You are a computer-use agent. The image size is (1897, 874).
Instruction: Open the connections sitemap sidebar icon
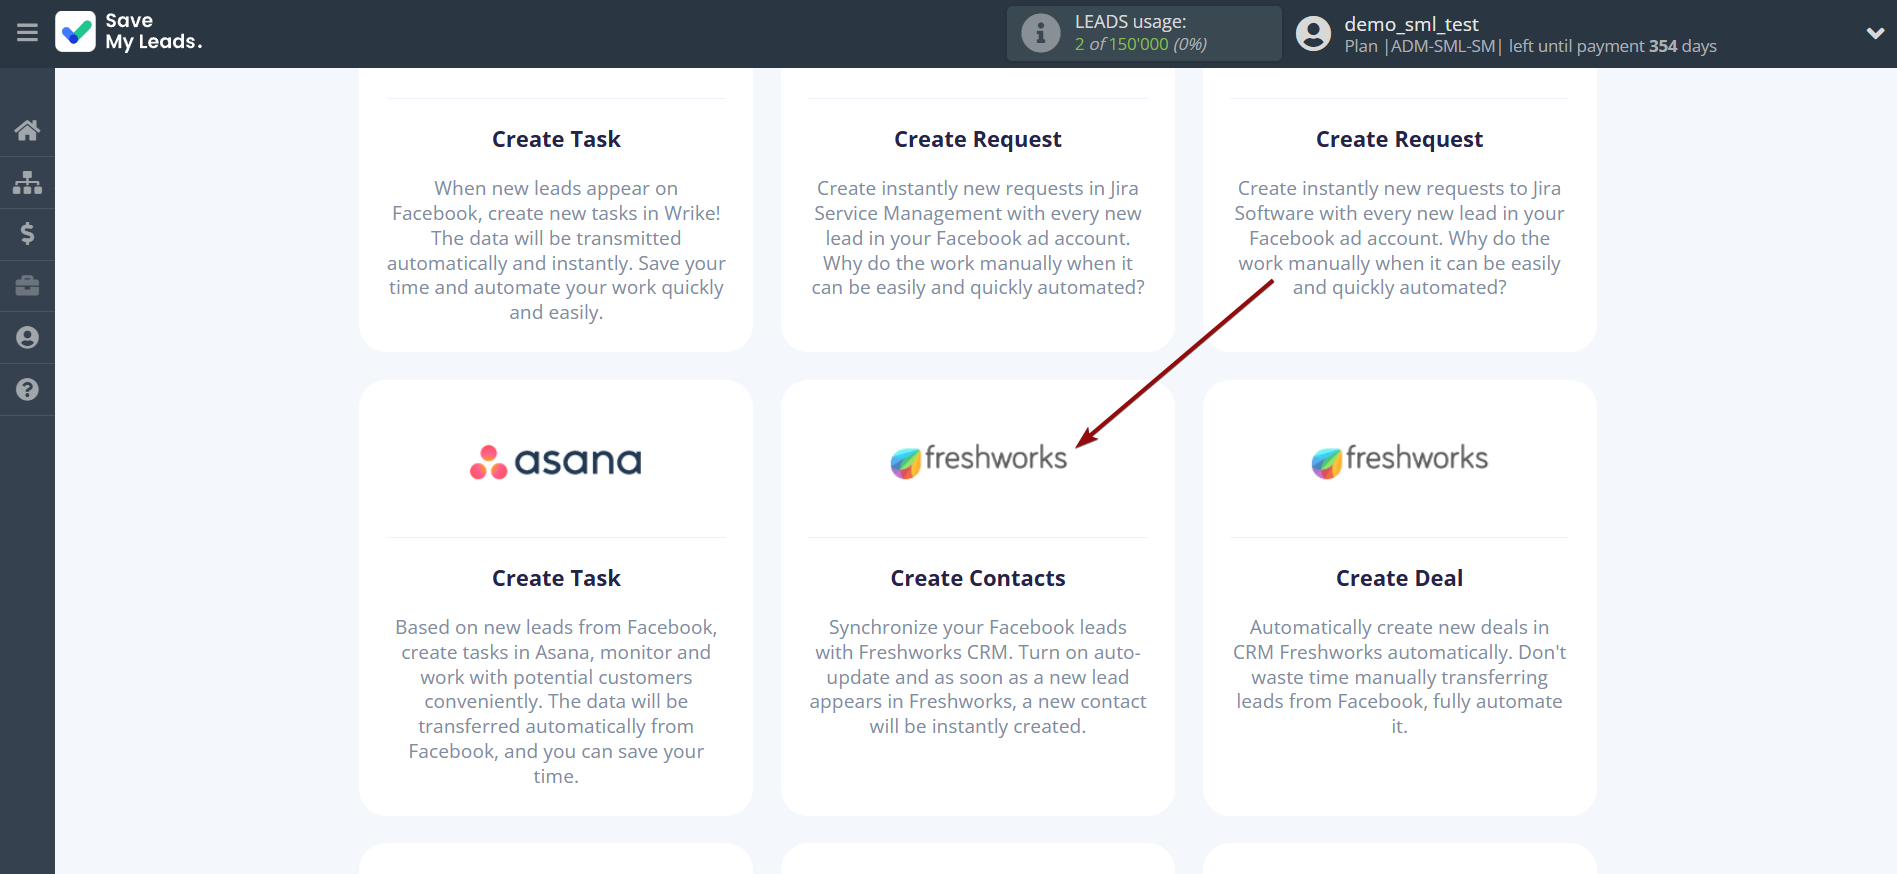[27, 182]
